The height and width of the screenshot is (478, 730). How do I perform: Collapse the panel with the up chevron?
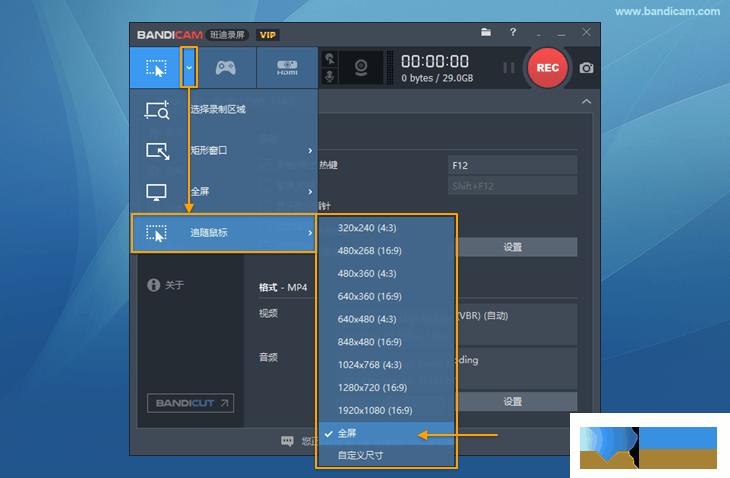pos(586,101)
